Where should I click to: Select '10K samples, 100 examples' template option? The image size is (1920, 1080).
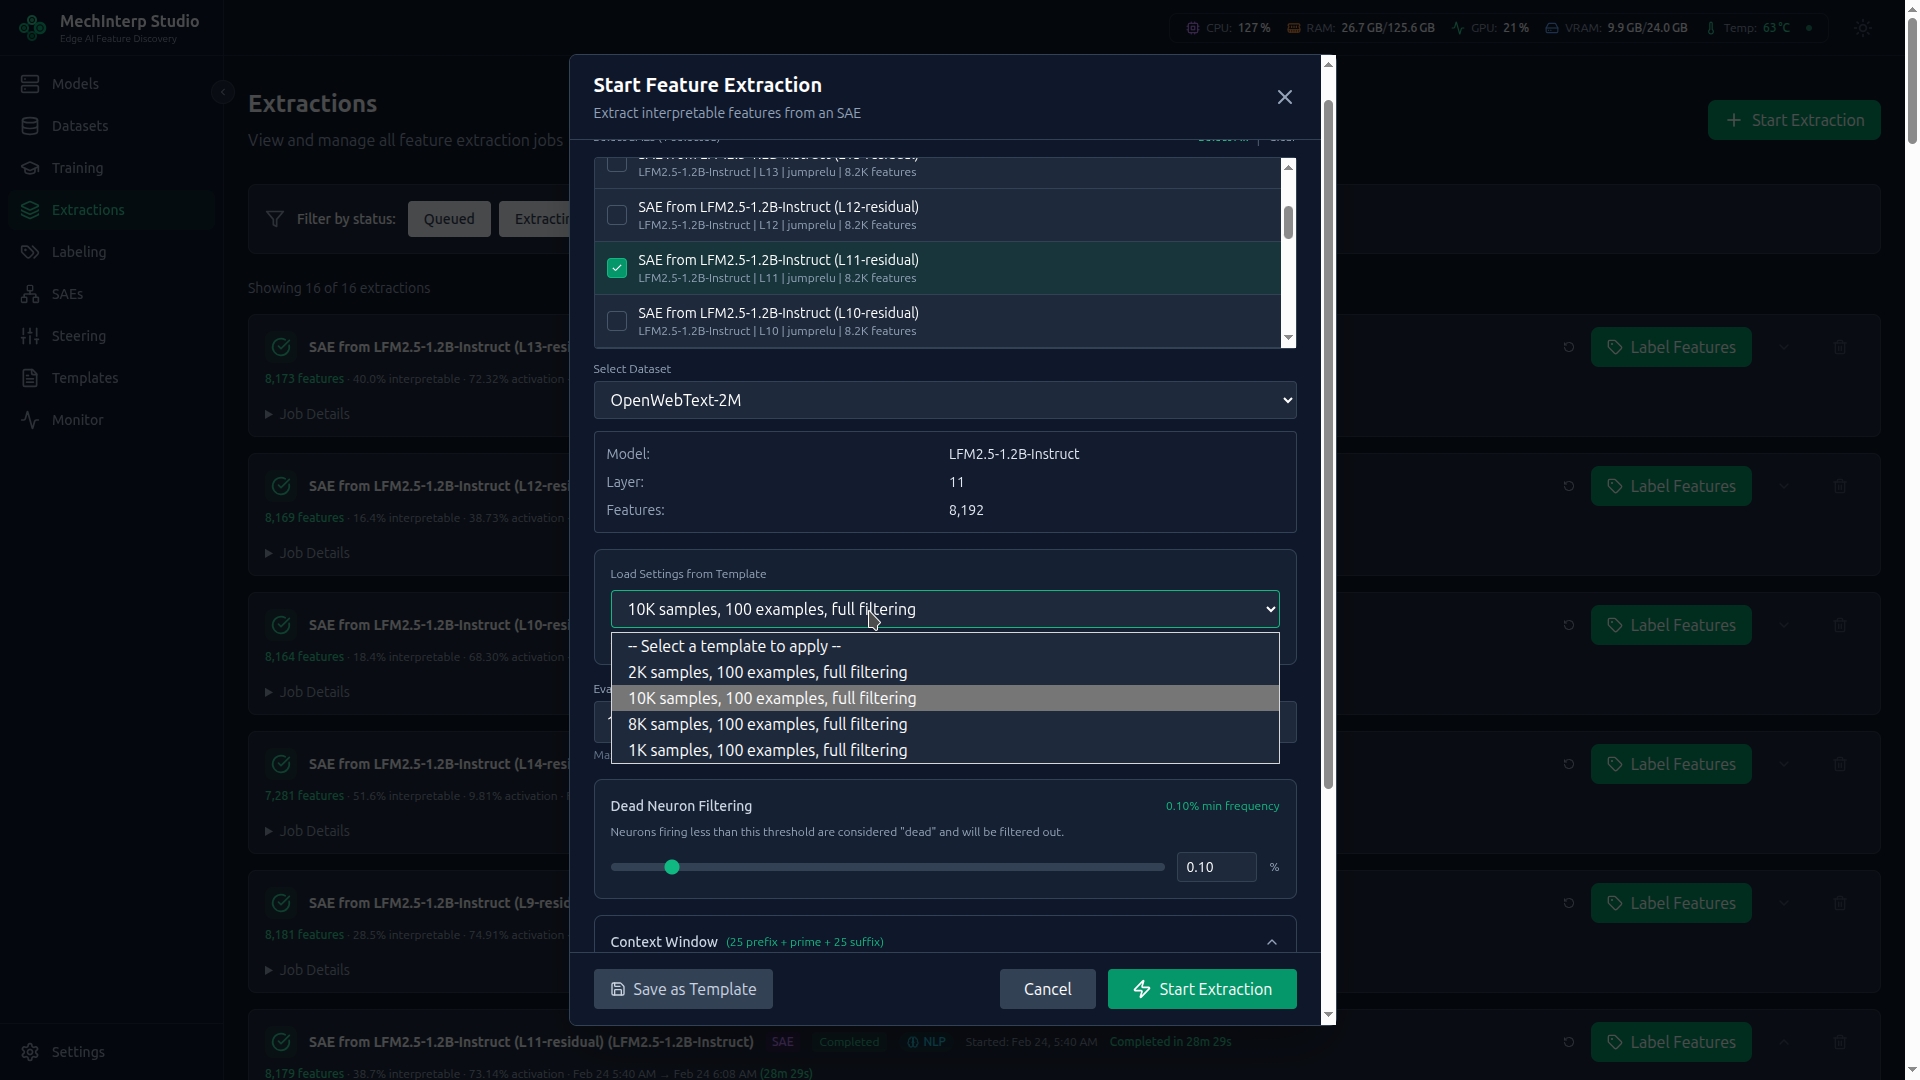(x=945, y=698)
